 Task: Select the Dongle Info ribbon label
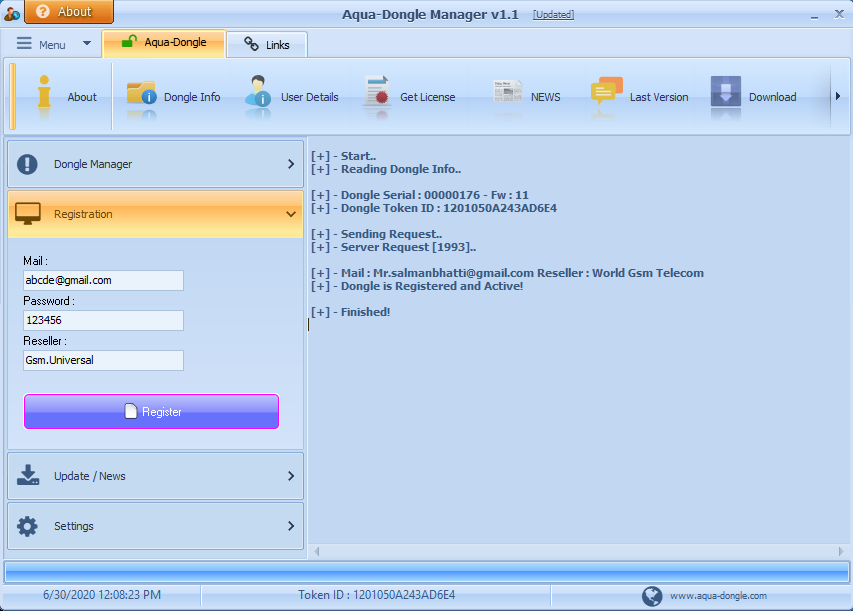pos(192,97)
